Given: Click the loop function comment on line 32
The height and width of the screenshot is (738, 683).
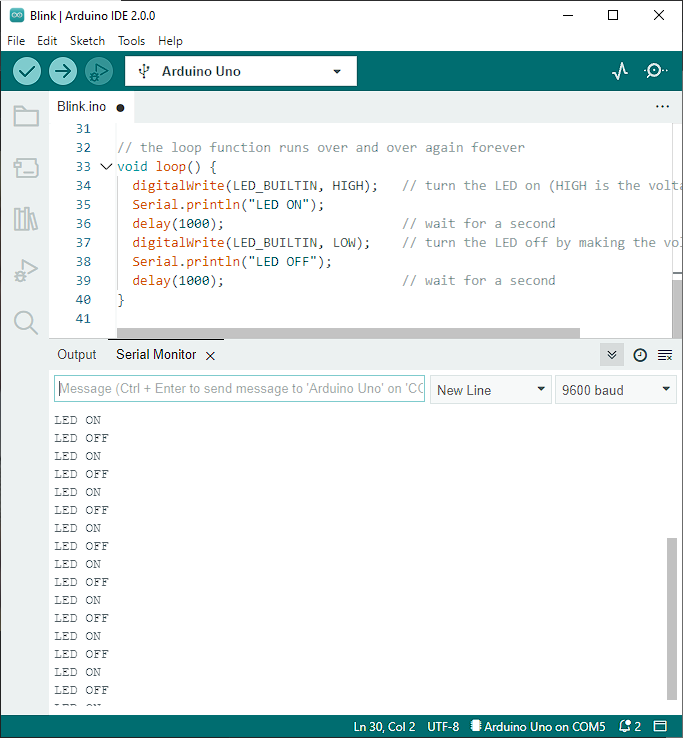Looking at the screenshot, I should point(321,148).
